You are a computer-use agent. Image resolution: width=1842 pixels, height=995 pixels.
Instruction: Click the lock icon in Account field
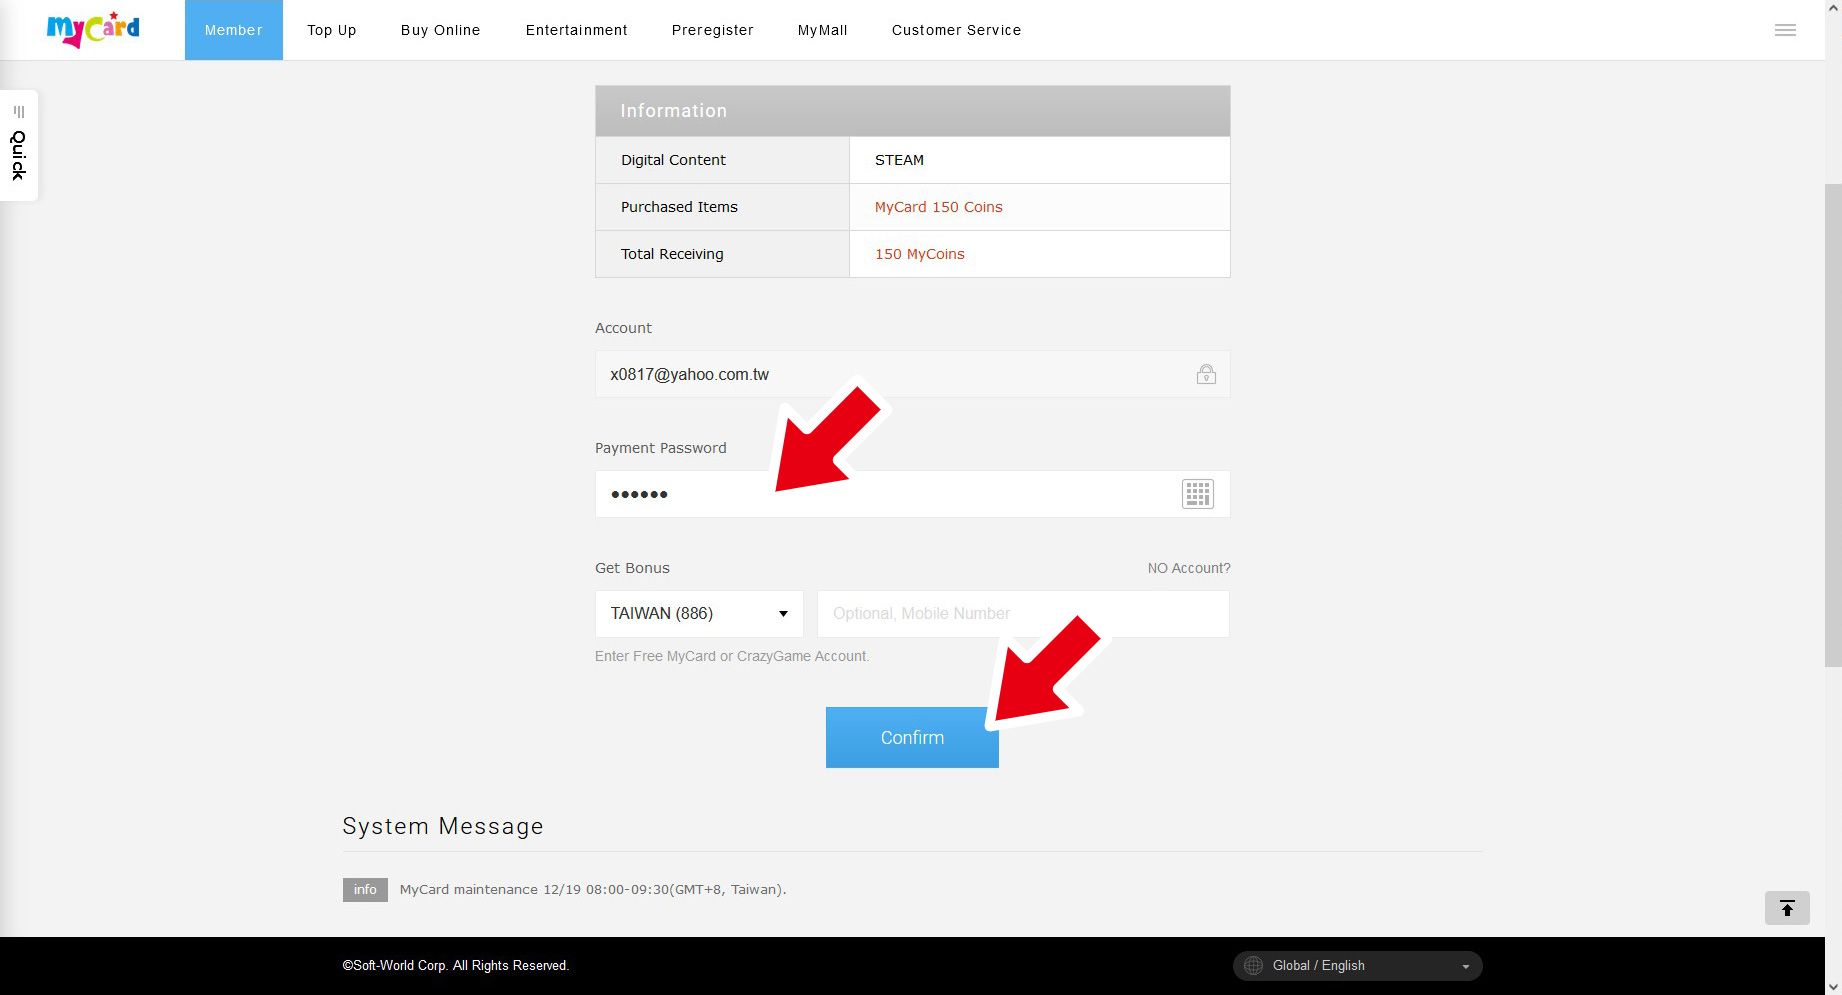[1206, 374]
